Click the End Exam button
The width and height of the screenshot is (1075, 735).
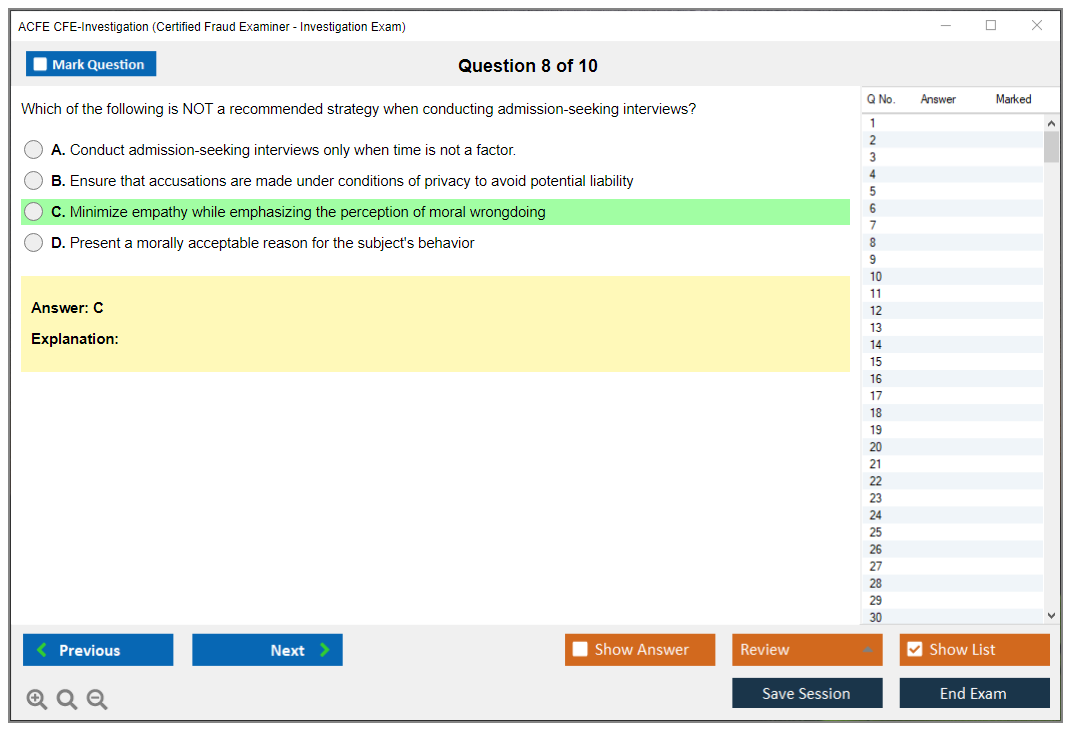(x=973, y=693)
